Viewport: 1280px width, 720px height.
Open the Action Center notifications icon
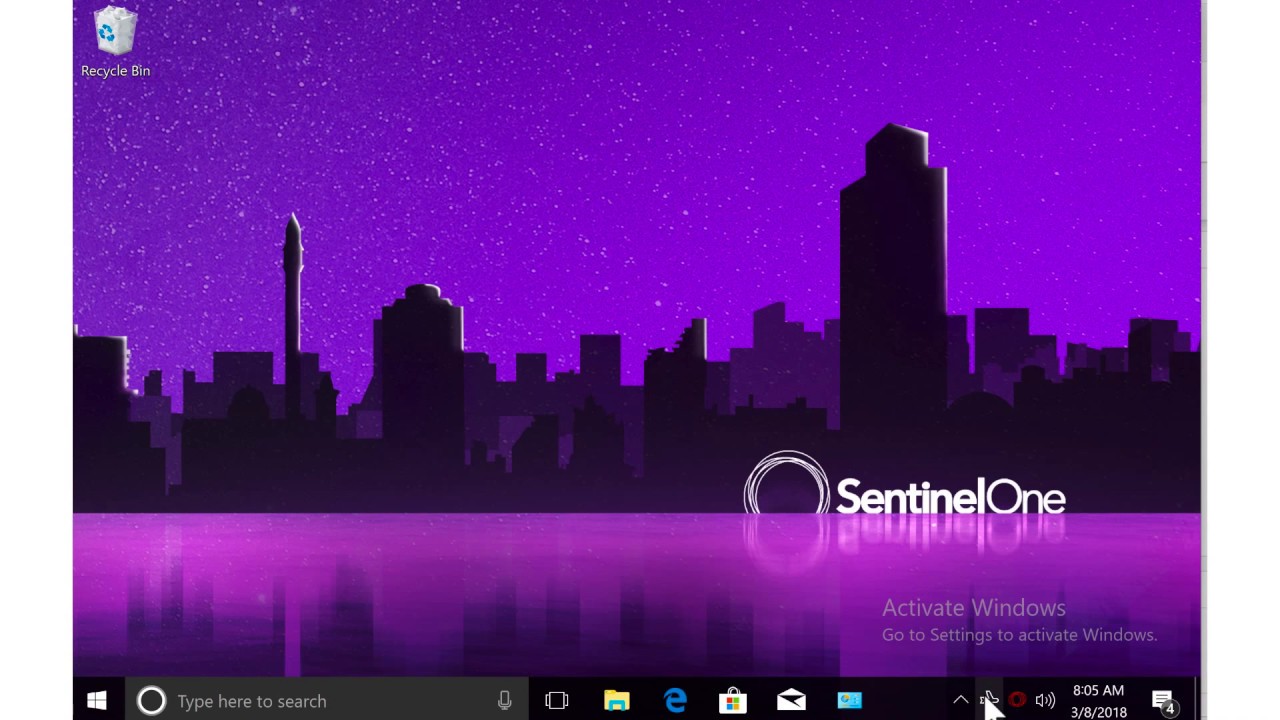pos(1163,701)
